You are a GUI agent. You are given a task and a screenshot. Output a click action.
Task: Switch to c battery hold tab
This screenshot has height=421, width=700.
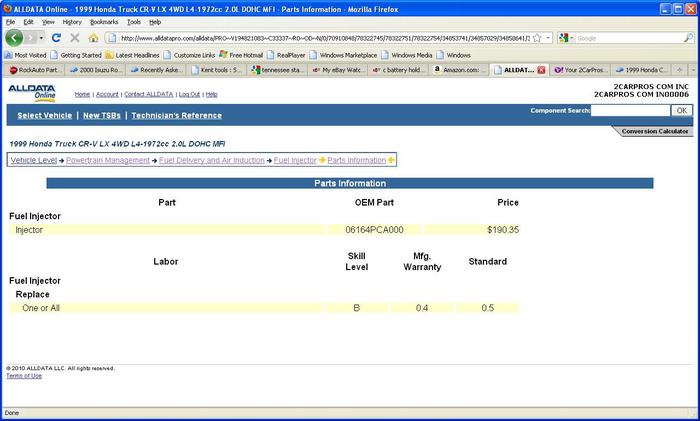pos(398,70)
